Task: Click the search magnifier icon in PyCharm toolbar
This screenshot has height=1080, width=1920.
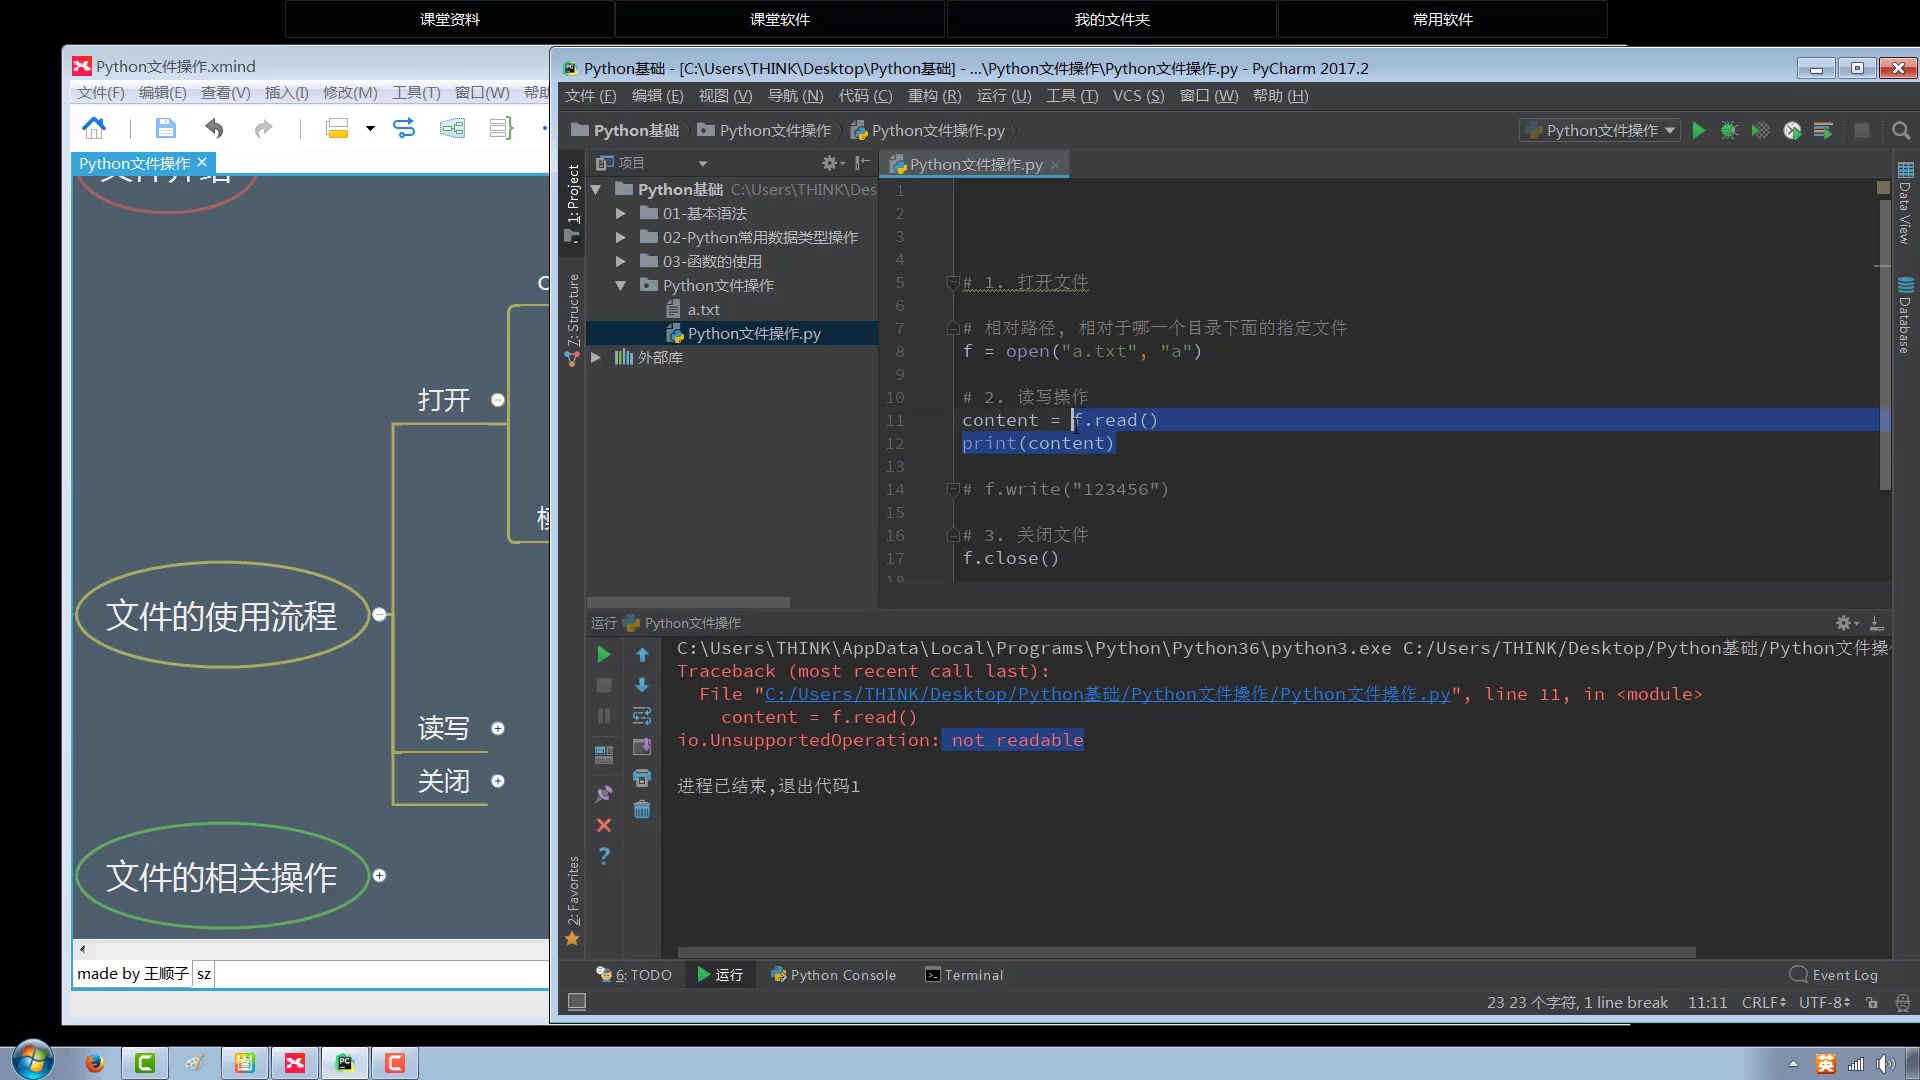Action: 1901,130
